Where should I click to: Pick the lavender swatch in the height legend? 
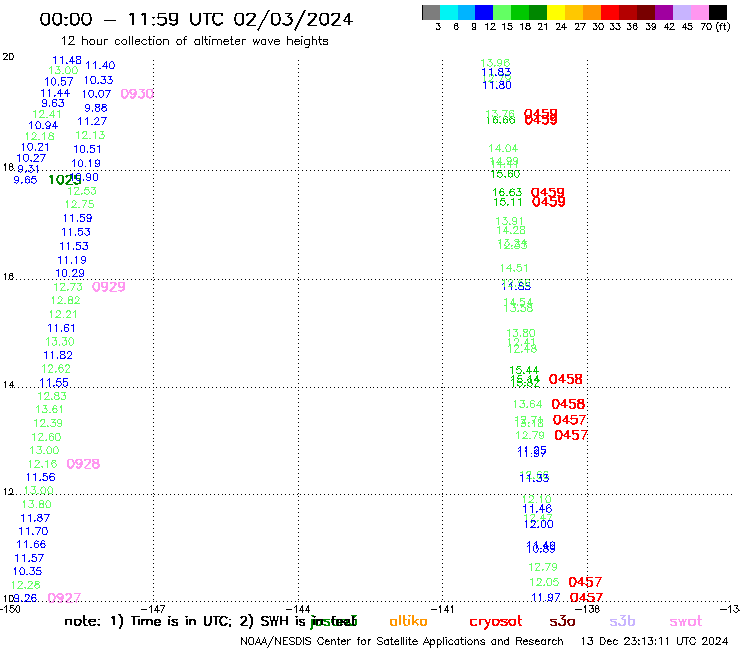pos(682,12)
